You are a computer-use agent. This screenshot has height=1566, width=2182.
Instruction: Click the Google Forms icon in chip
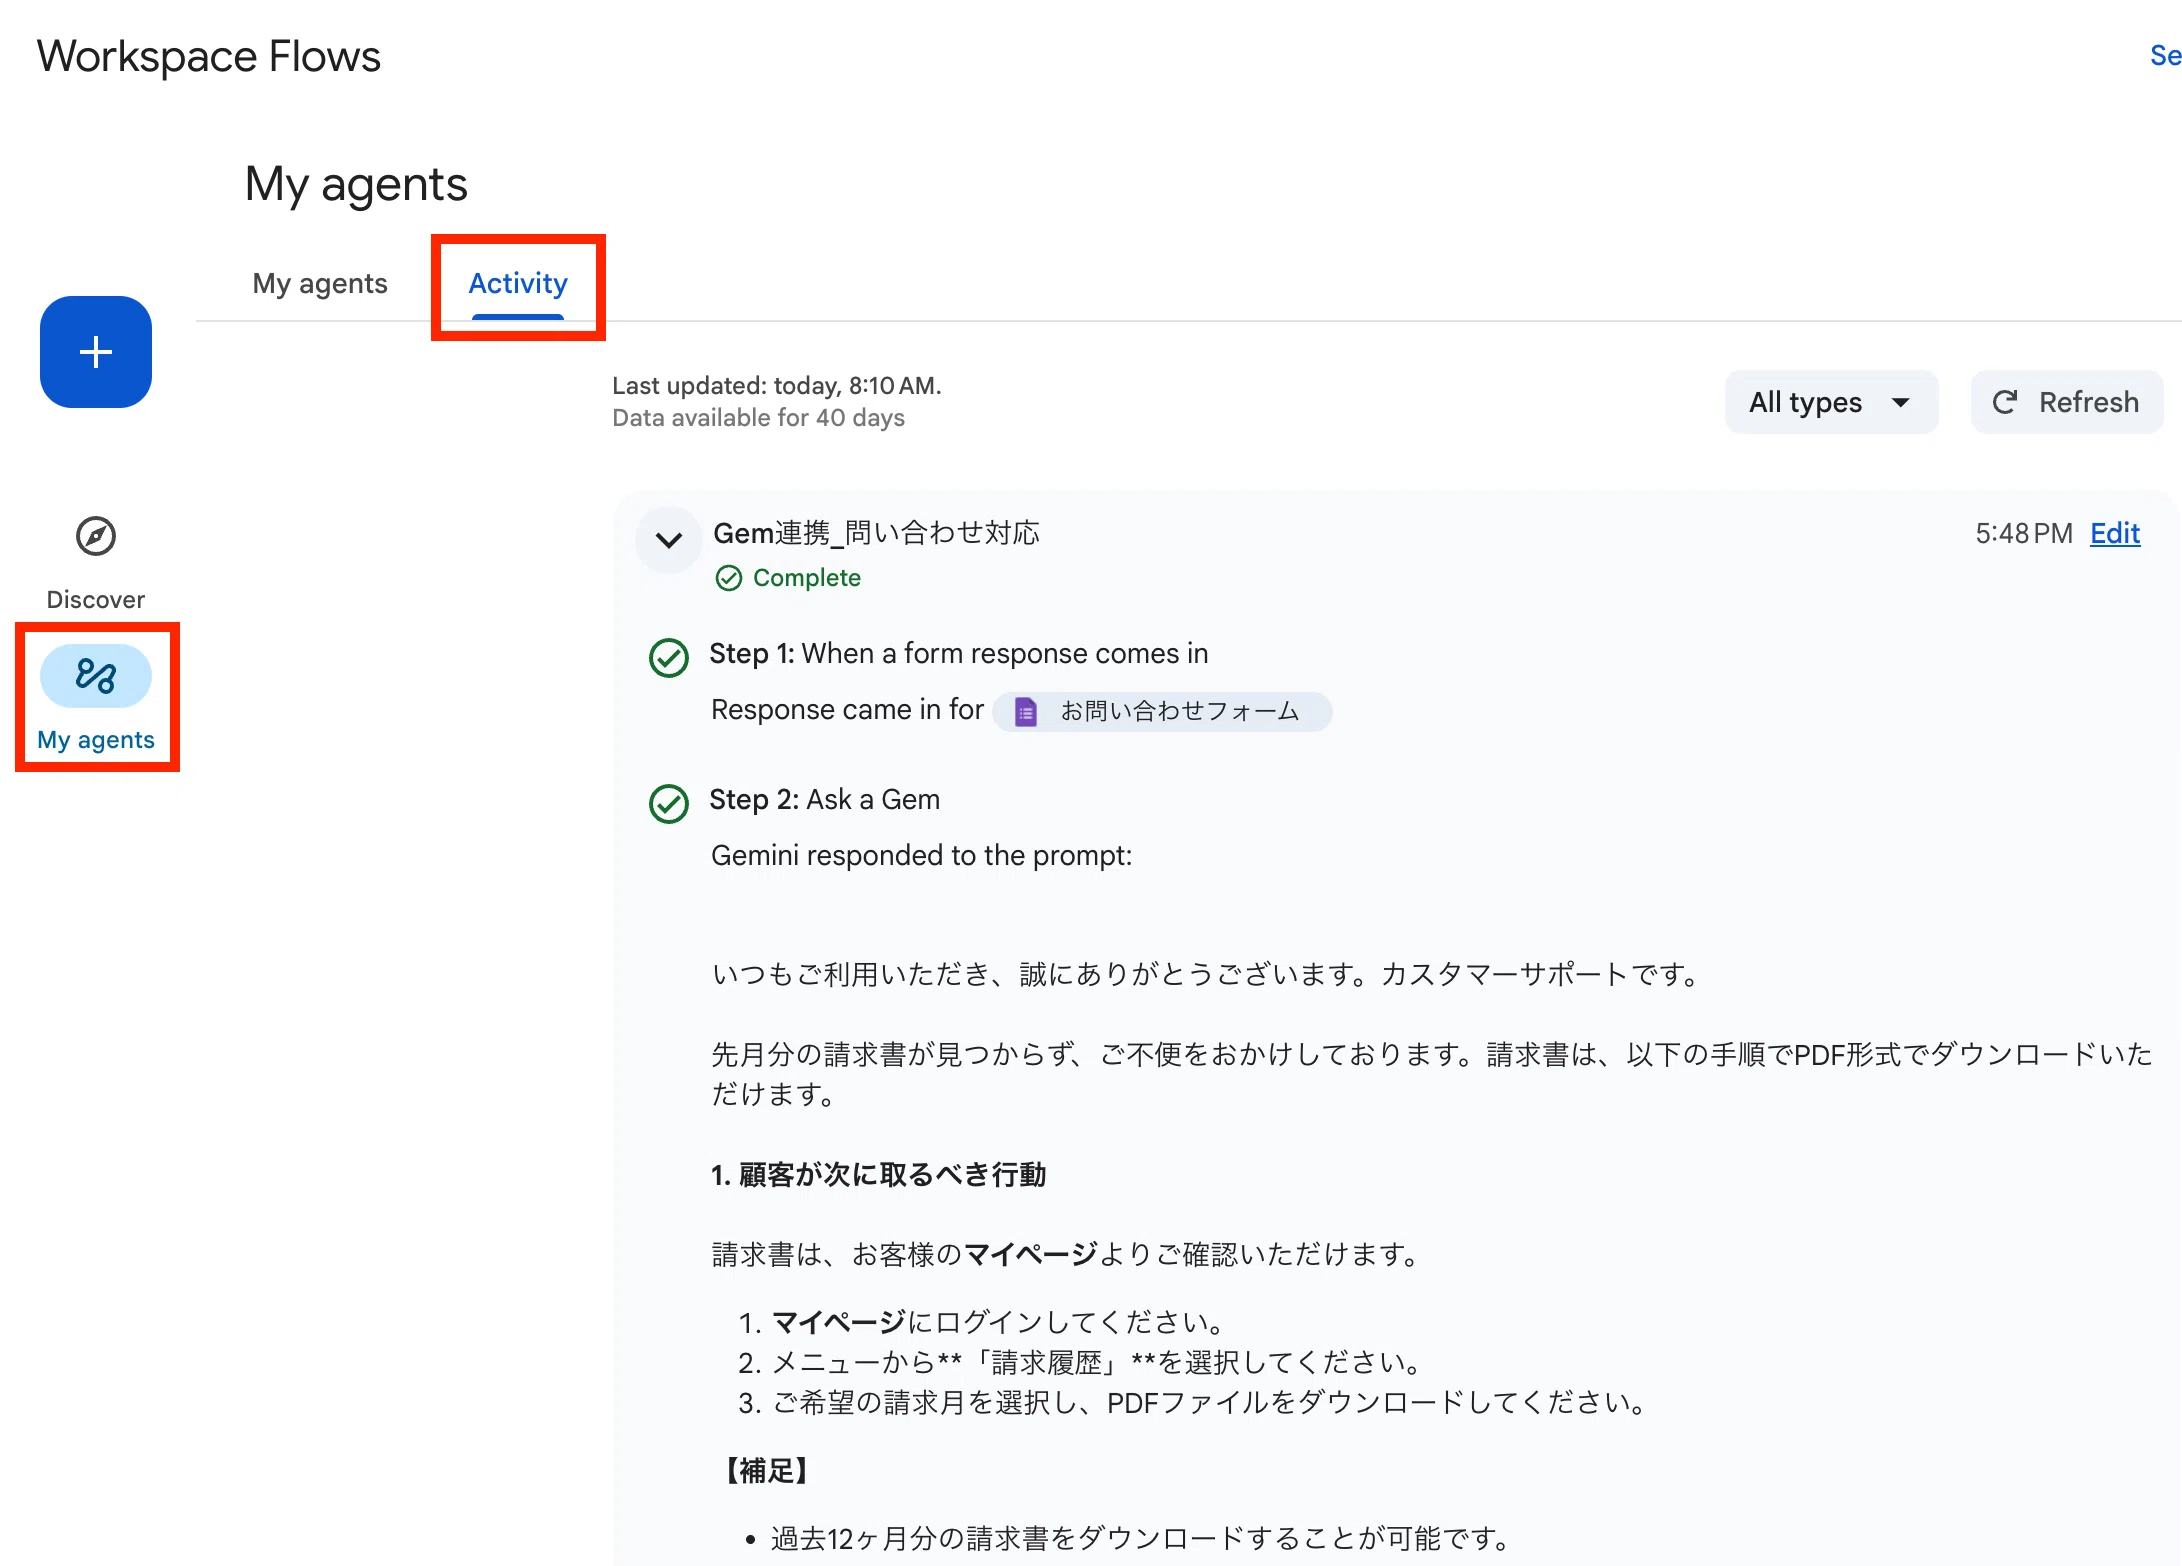coord(1025,712)
